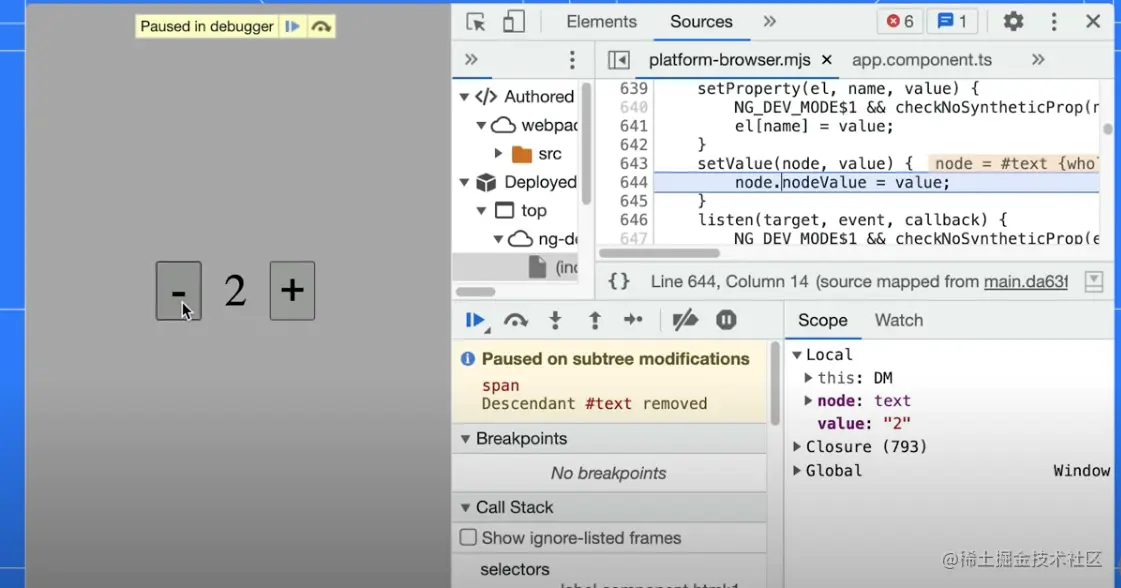1121x588 pixels.
Task: Expand the 'node: text' scope entry
Action: 808,401
